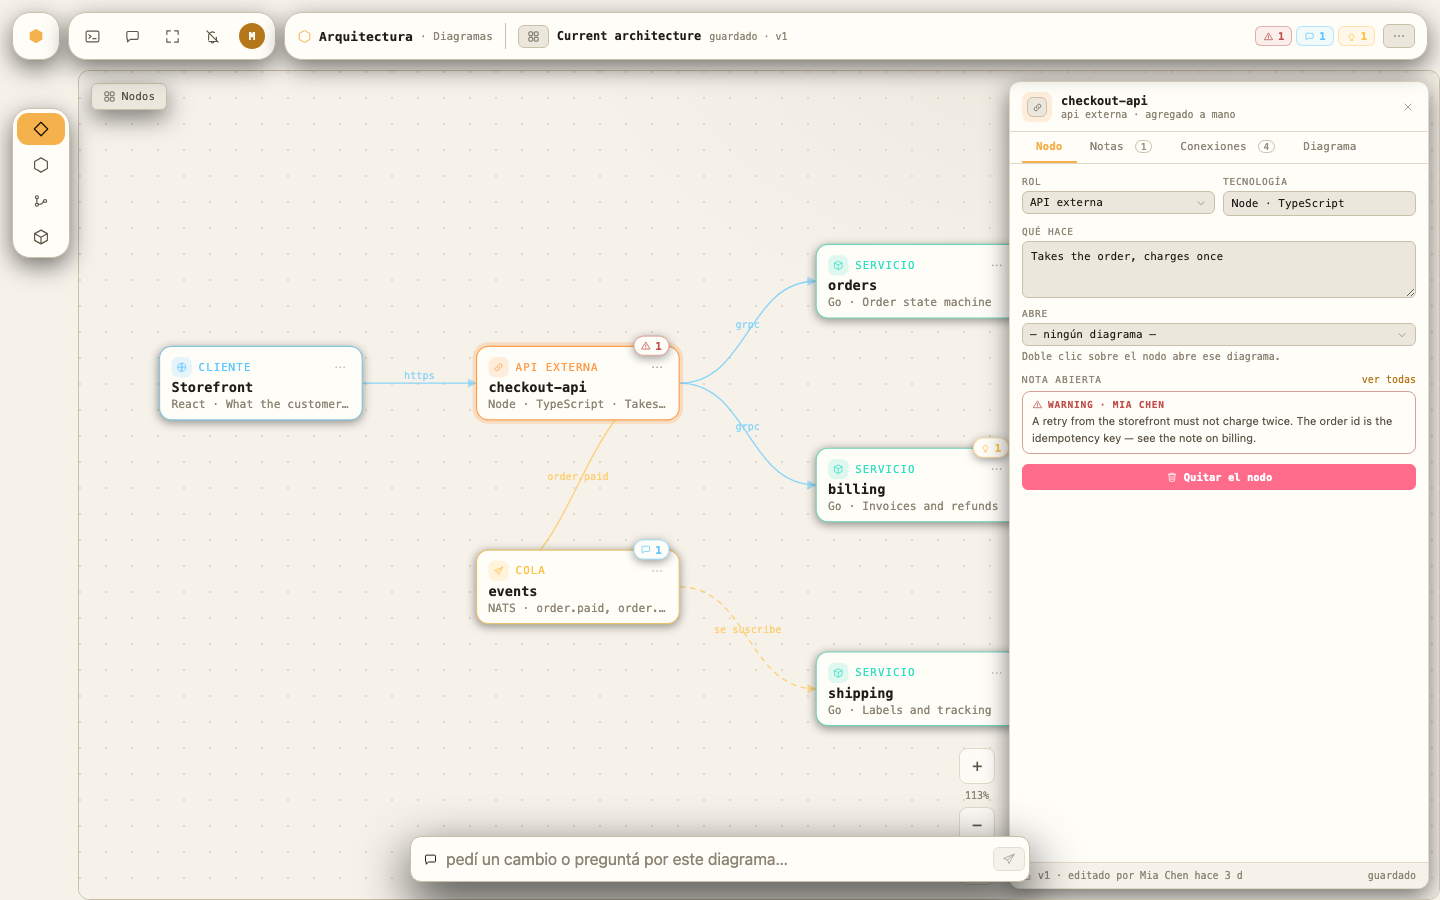Click the lightbulb count badge in header

(x=1356, y=36)
